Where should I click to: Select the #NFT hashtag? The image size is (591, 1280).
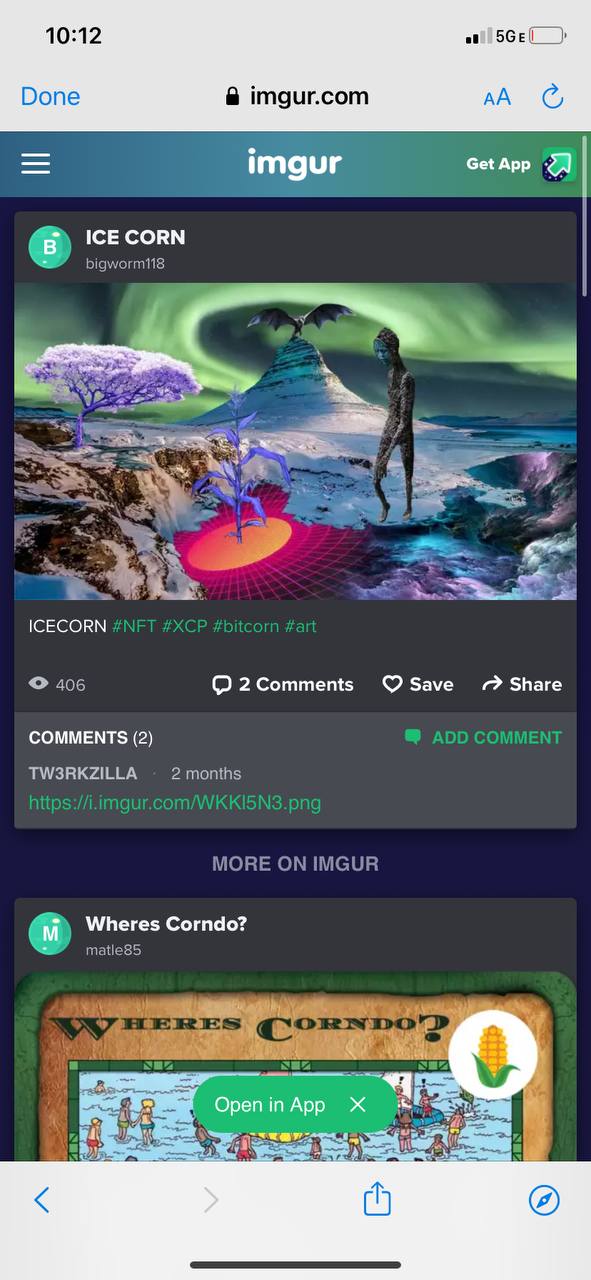[134, 626]
